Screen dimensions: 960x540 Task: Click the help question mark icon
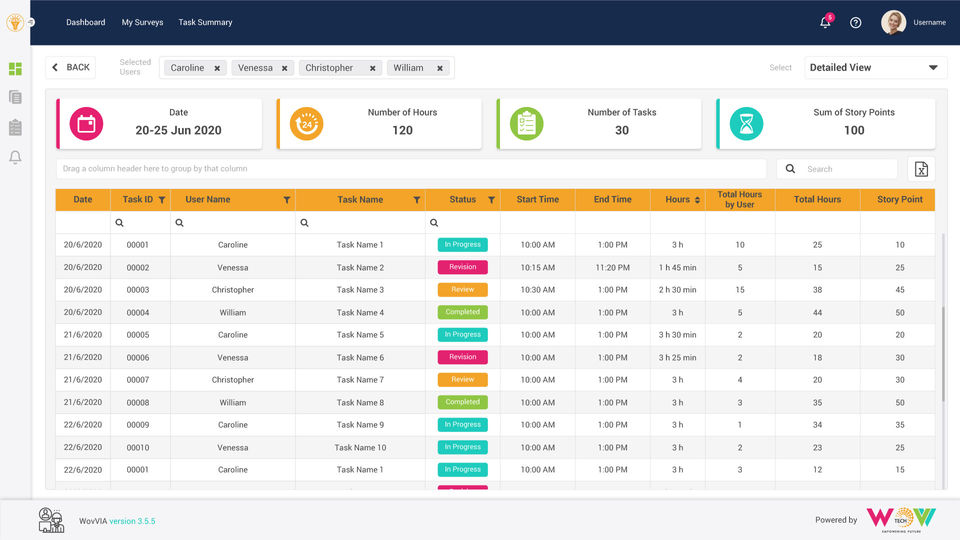856,23
